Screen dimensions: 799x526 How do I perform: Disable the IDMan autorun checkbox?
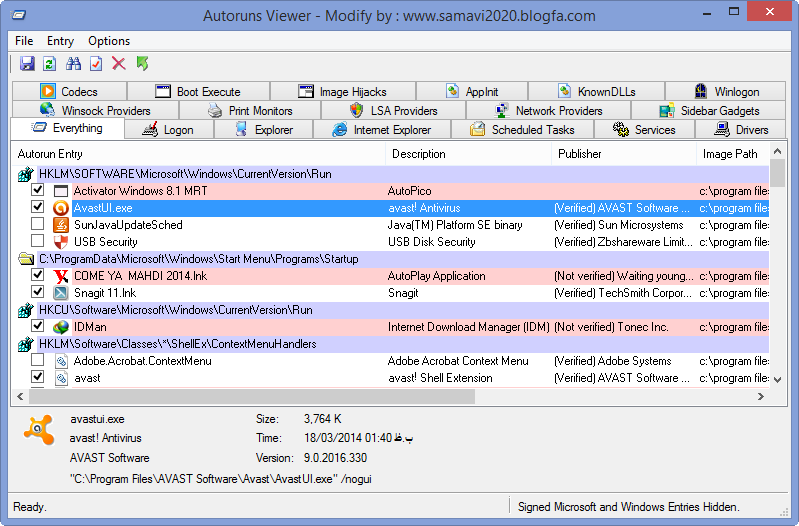(38, 327)
